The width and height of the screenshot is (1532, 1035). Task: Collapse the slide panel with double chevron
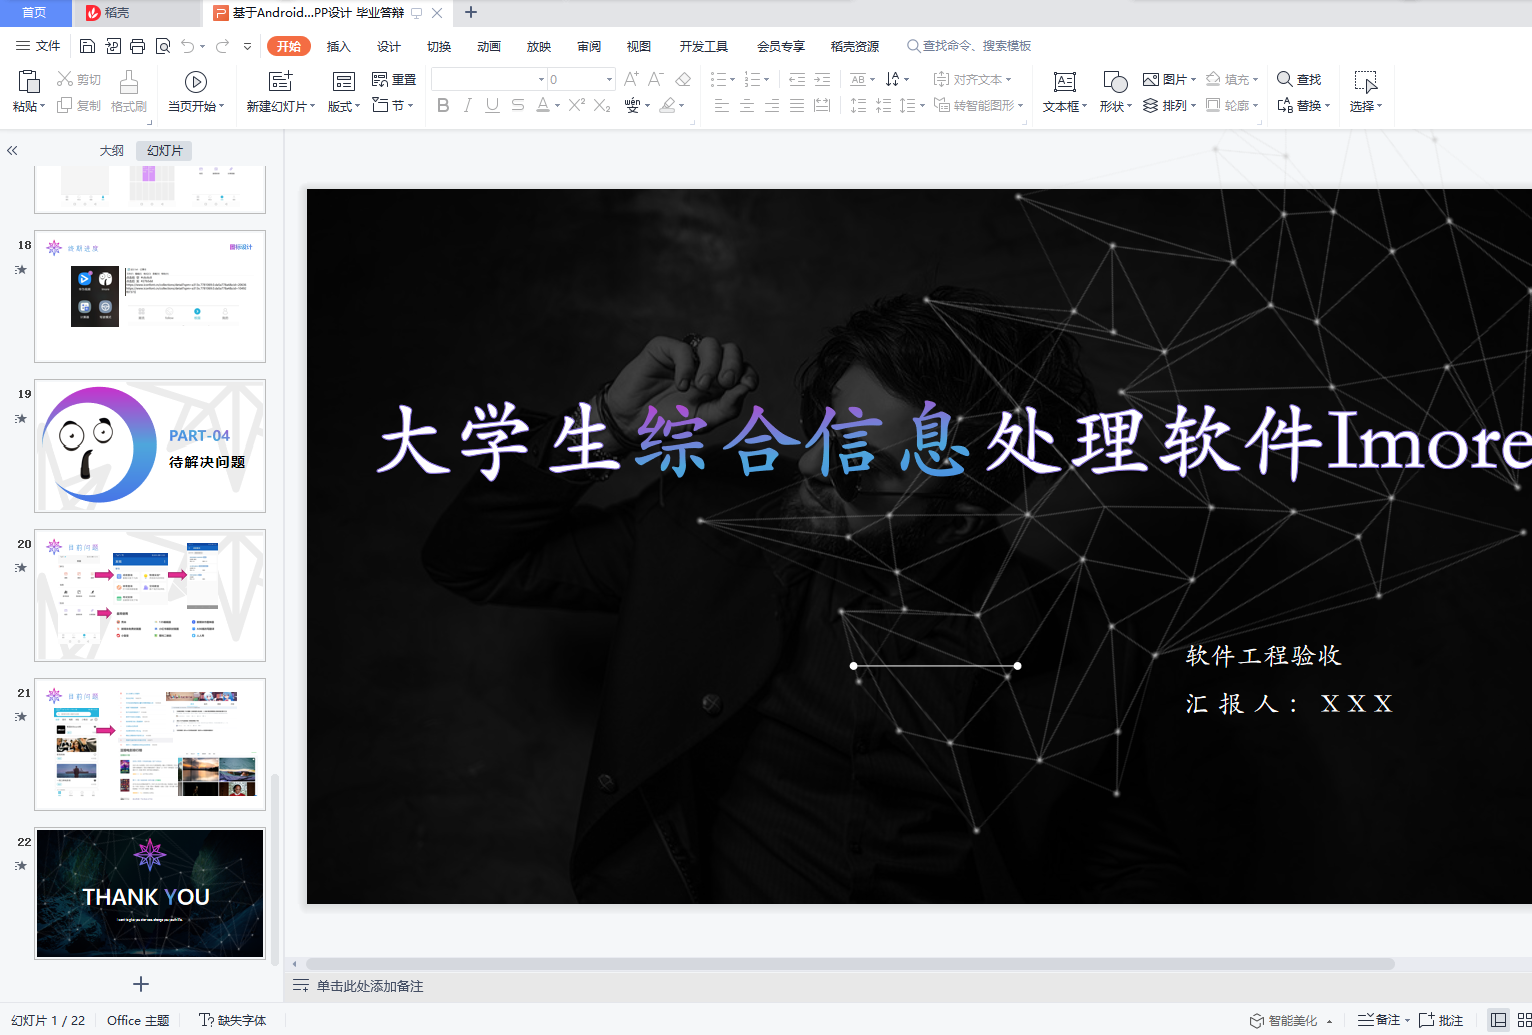pos(12,151)
